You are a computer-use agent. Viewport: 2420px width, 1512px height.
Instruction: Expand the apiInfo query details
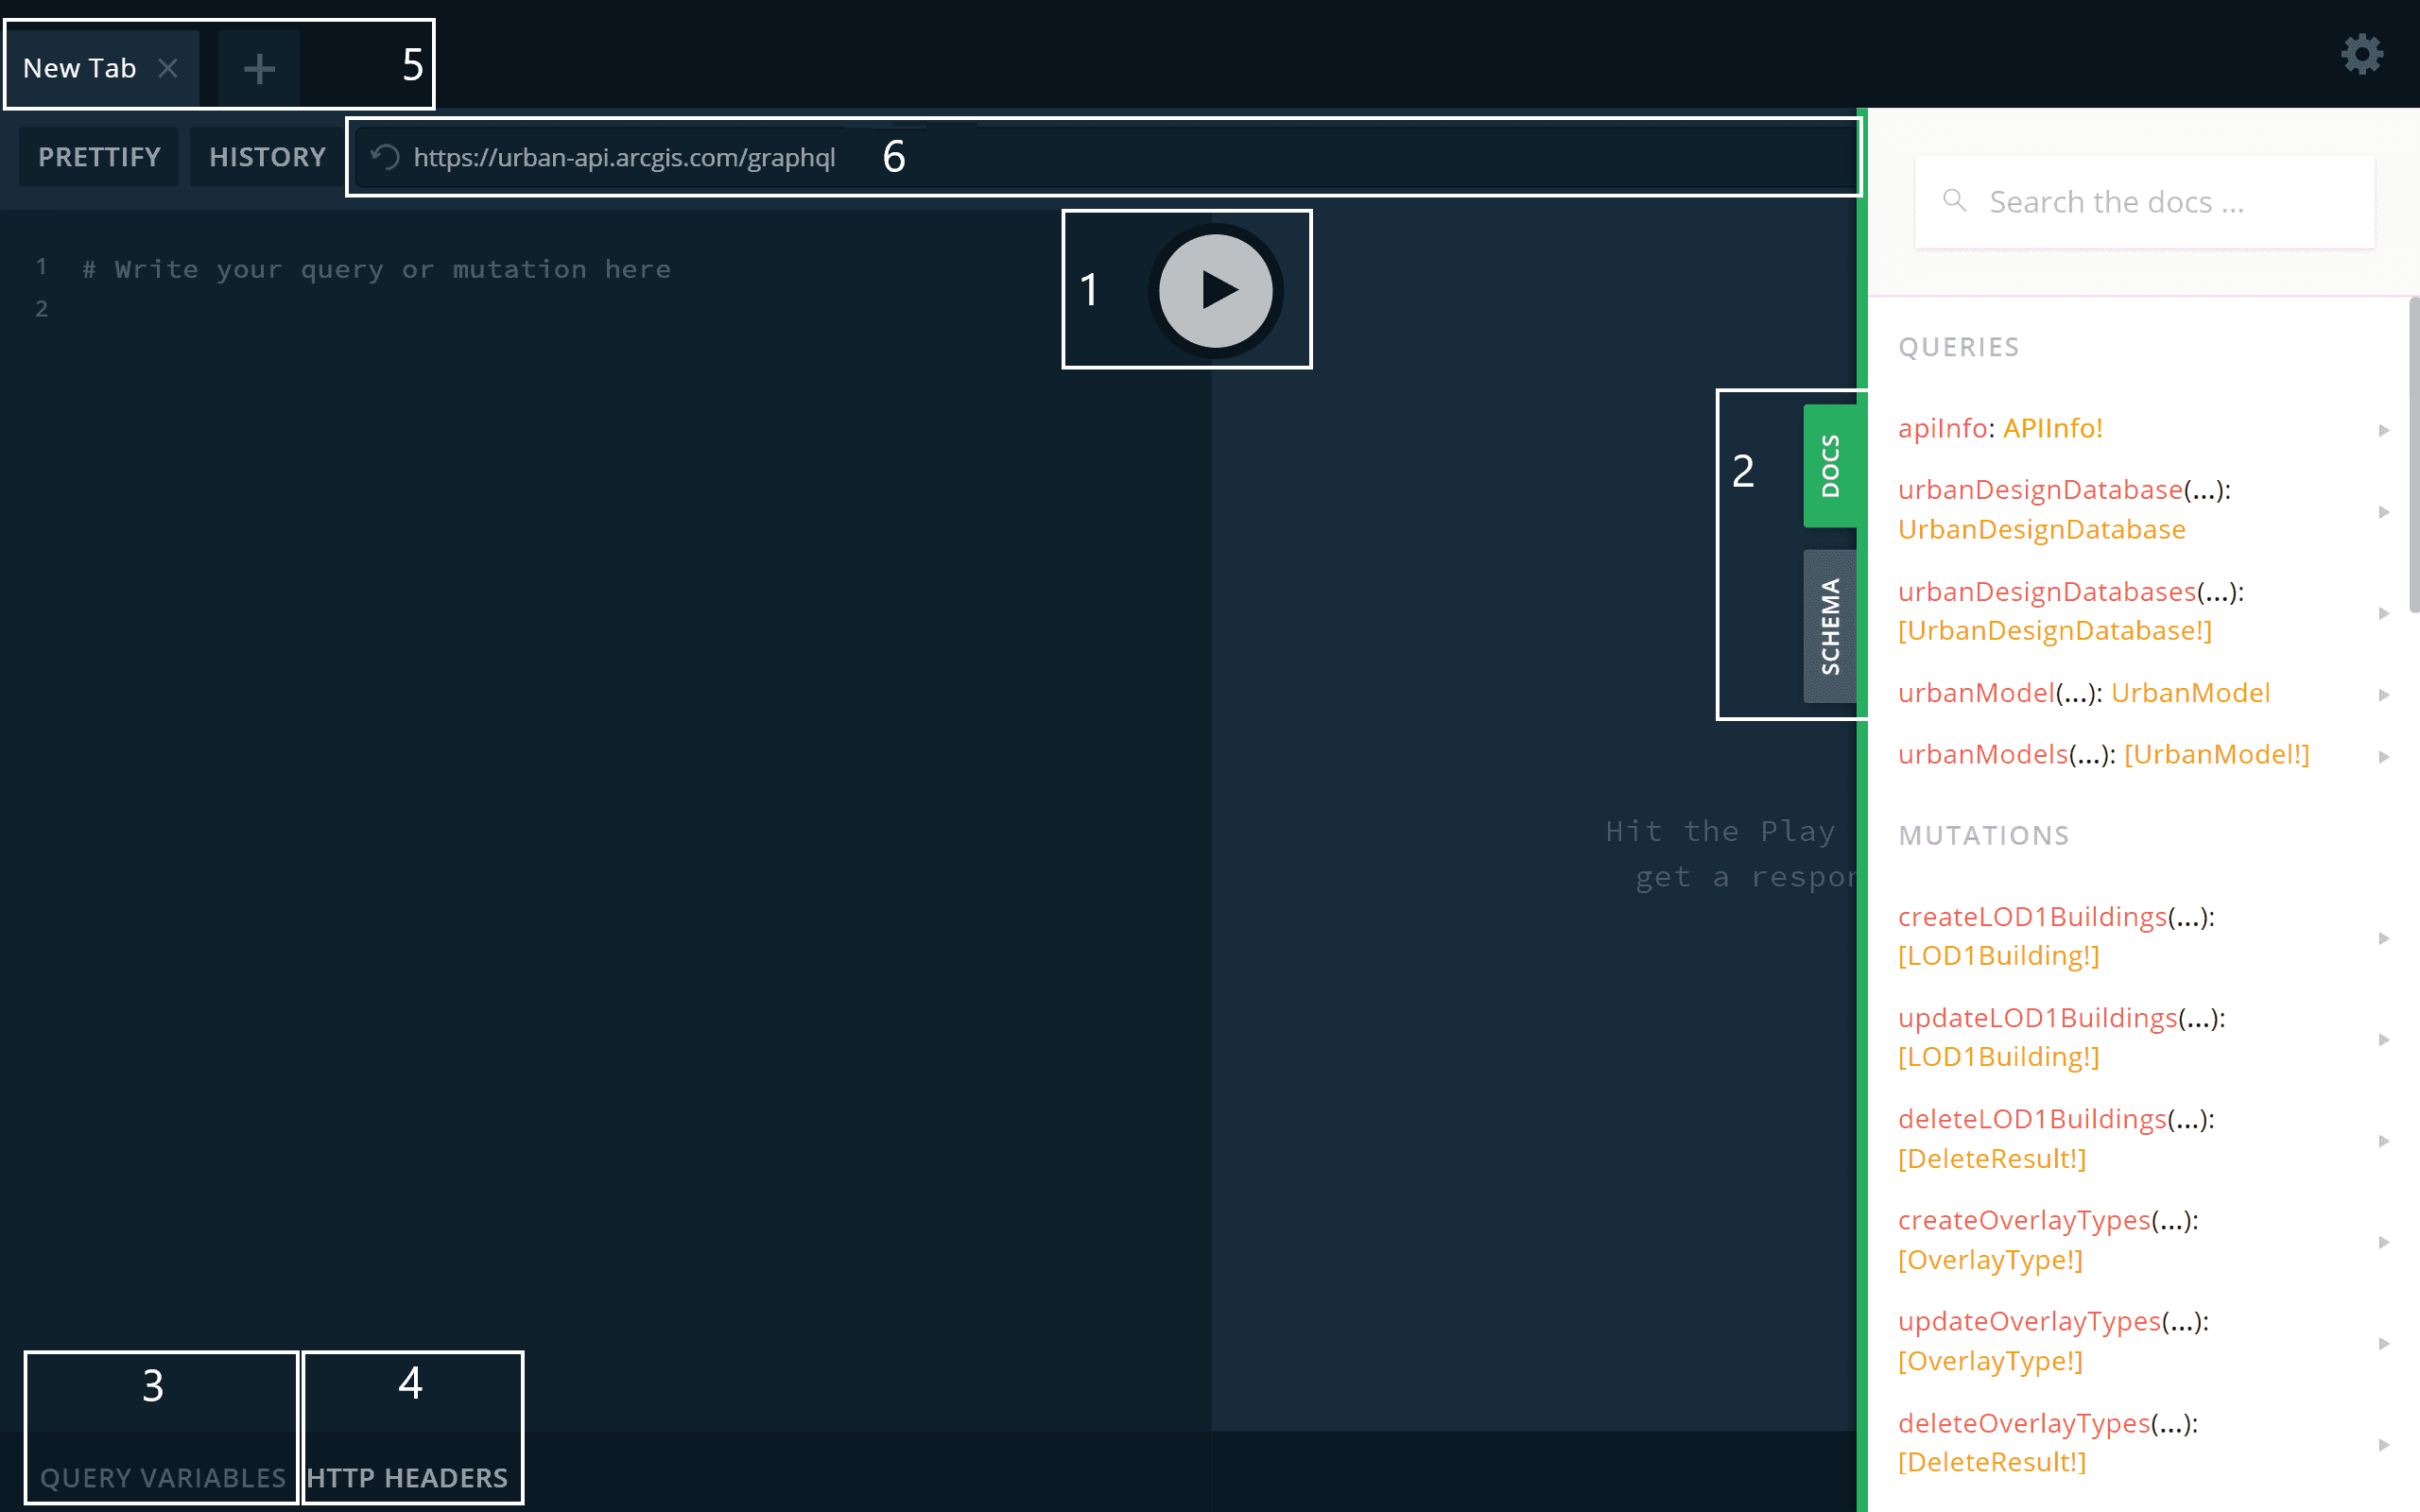click(2383, 428)
